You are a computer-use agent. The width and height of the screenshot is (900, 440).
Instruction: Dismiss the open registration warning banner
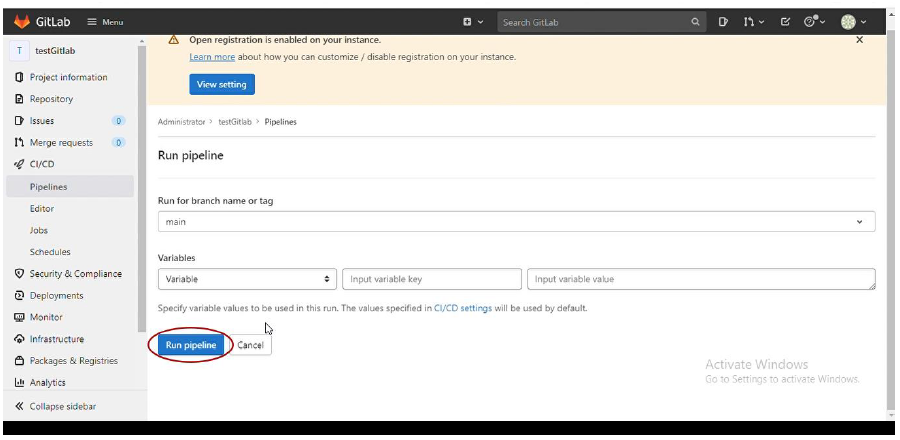[859, 40]
